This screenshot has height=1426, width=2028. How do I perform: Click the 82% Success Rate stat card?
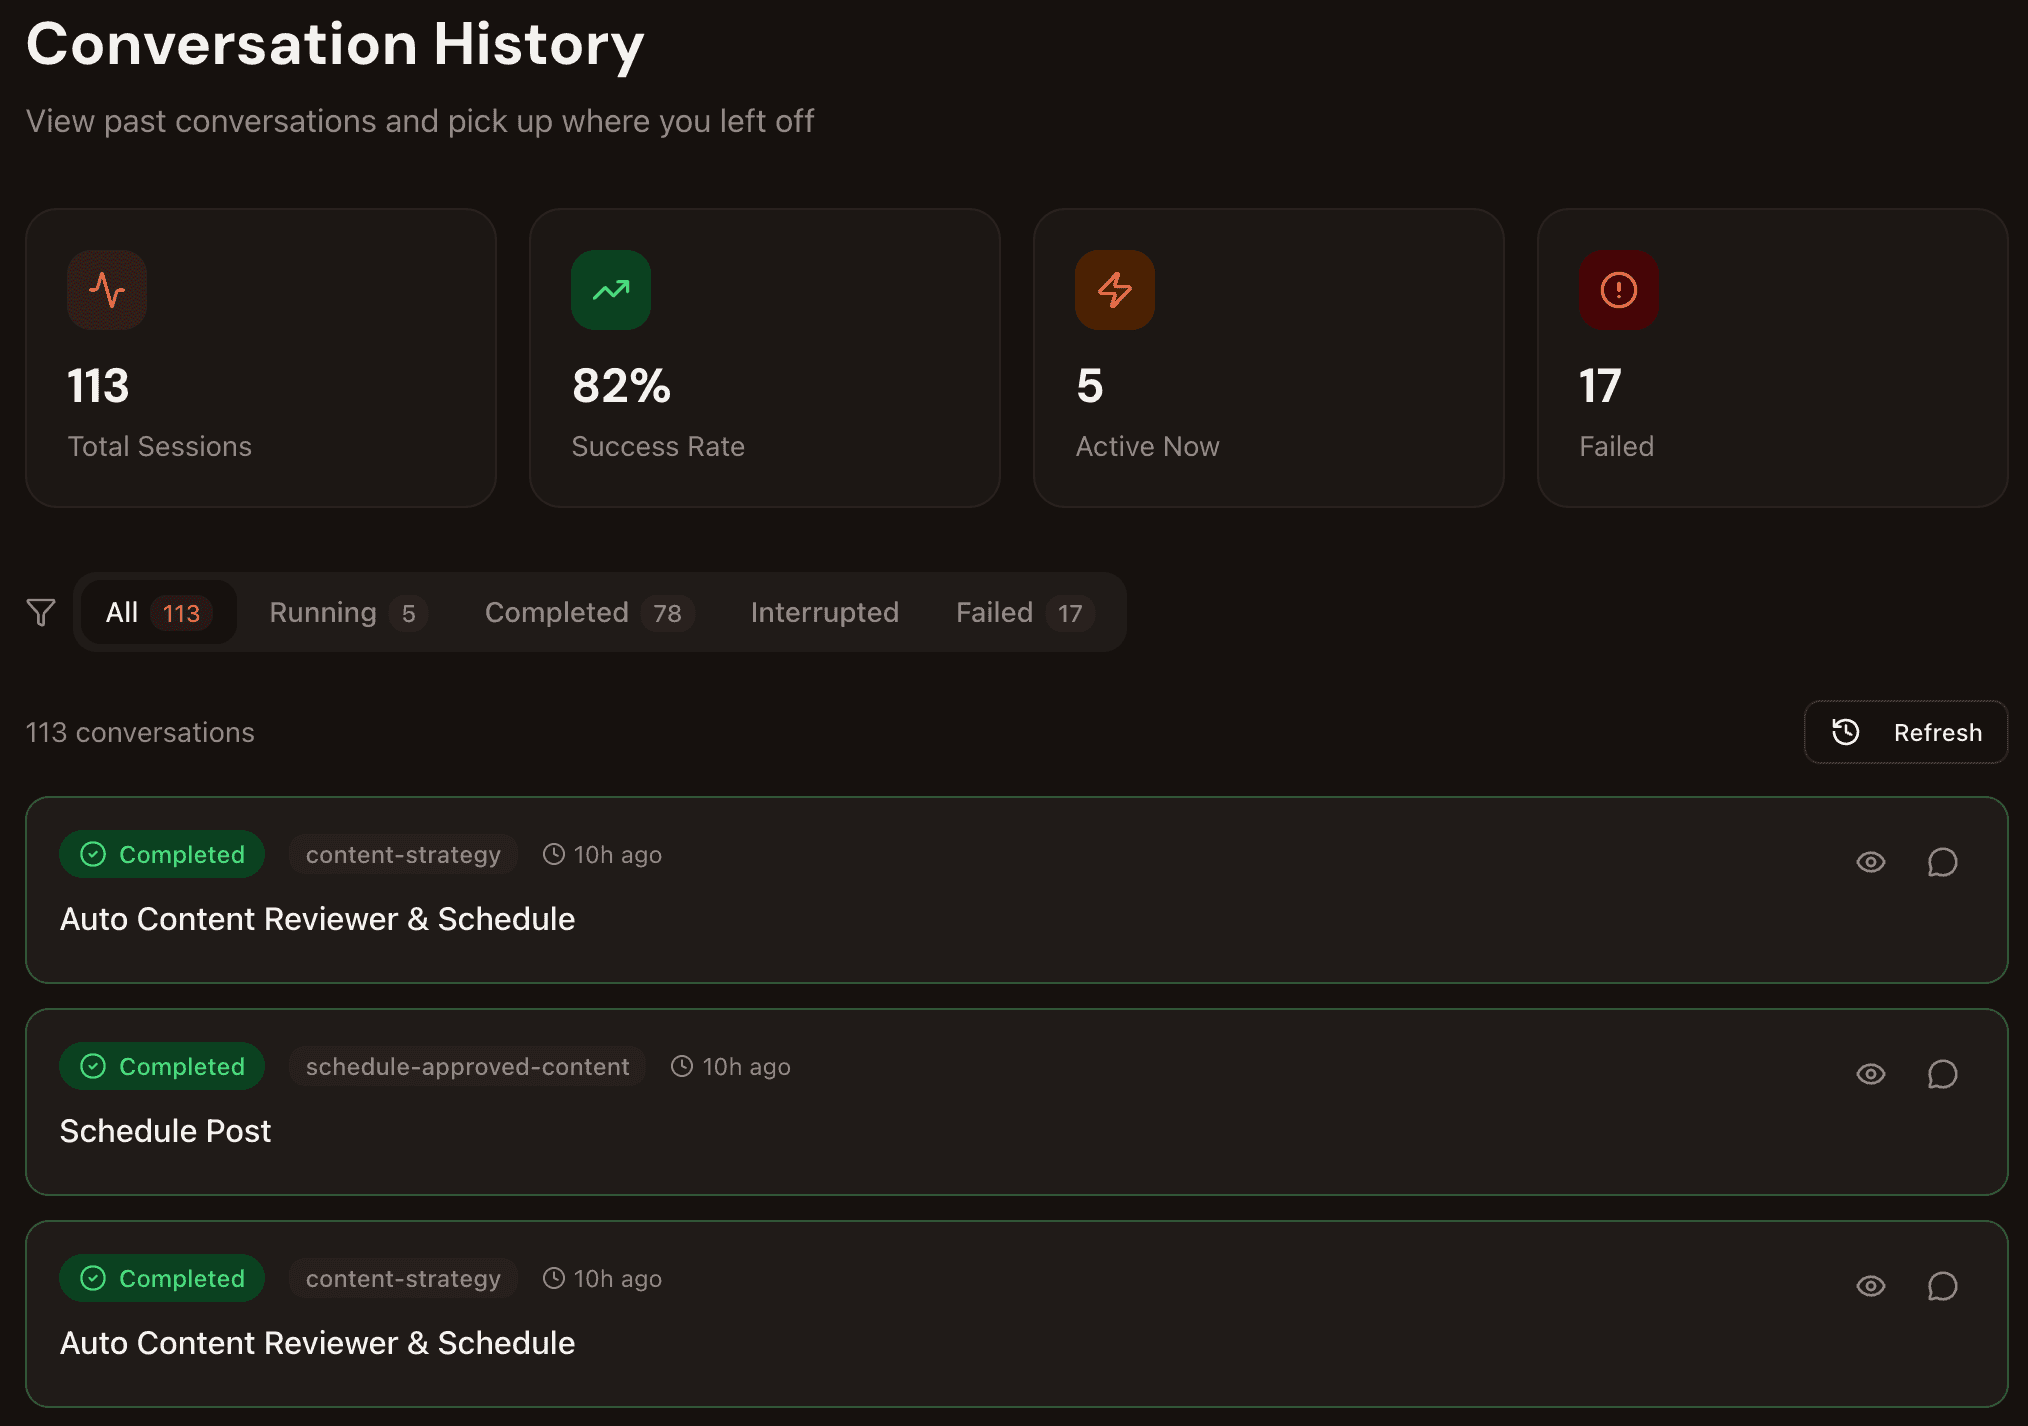(x=765, y=358)
